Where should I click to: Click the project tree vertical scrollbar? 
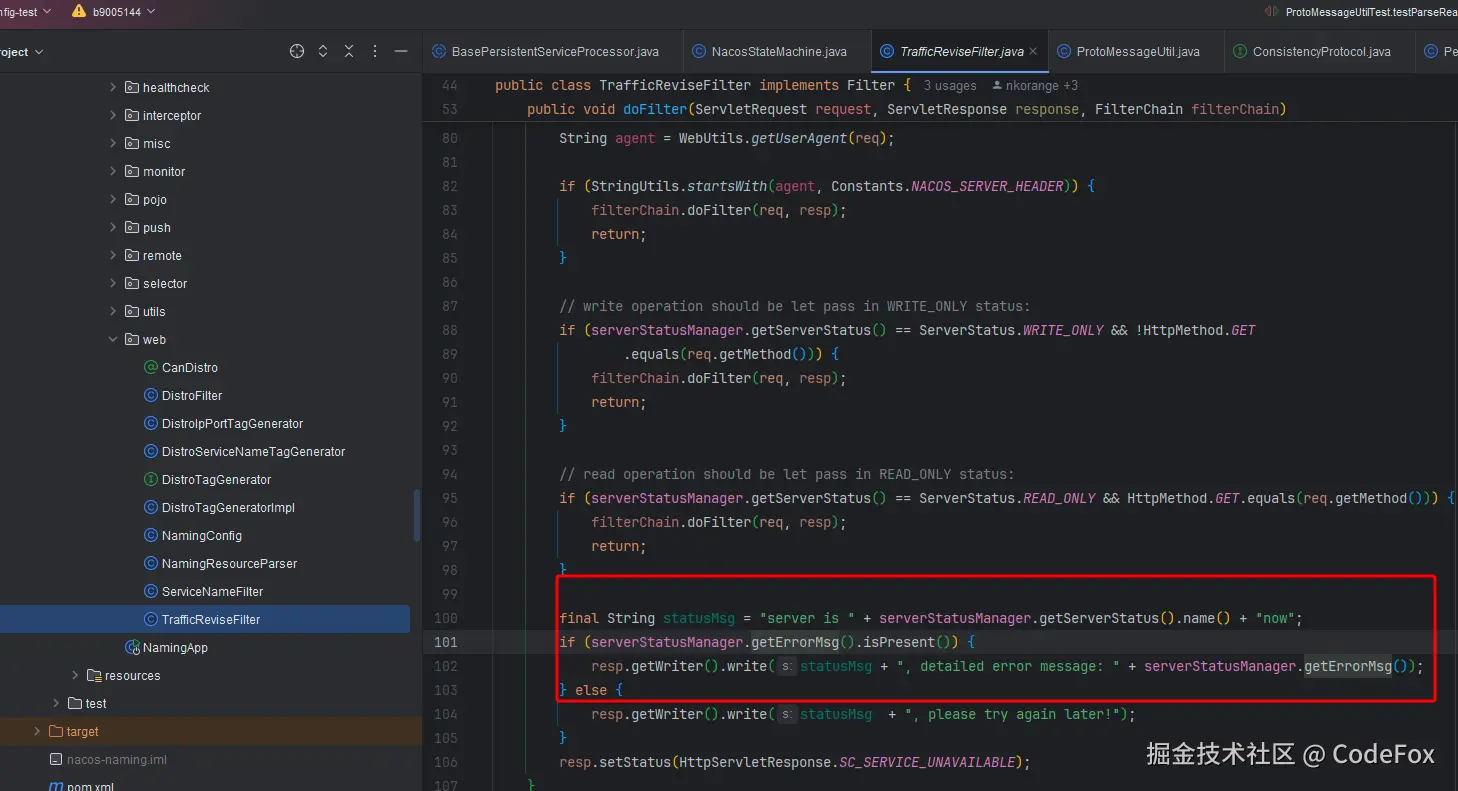pyautogui.click(x=416, y=516)
